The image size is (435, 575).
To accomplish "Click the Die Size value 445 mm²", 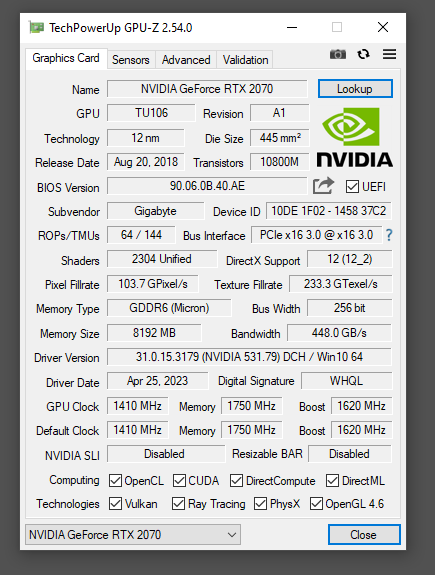I will pos(280,138).
